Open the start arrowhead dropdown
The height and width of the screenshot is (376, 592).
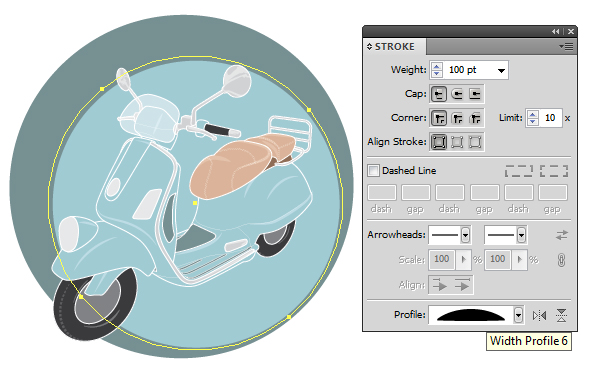click(465, 235)
